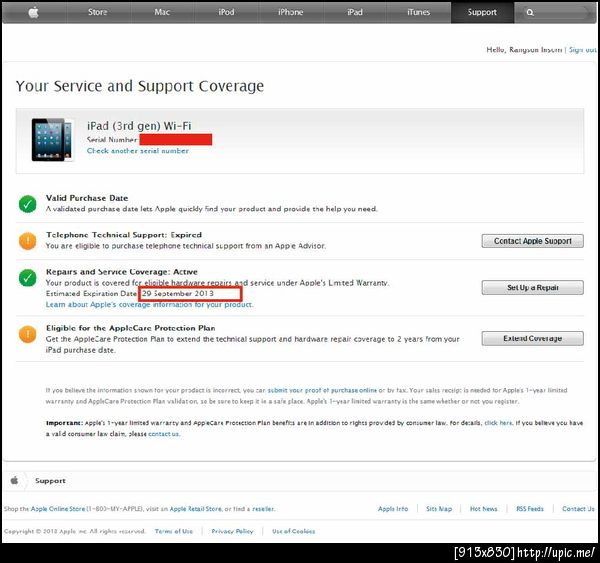Open the Terms of Use link
The height and width of the screenshot is (563, 600).
[174, 531]
